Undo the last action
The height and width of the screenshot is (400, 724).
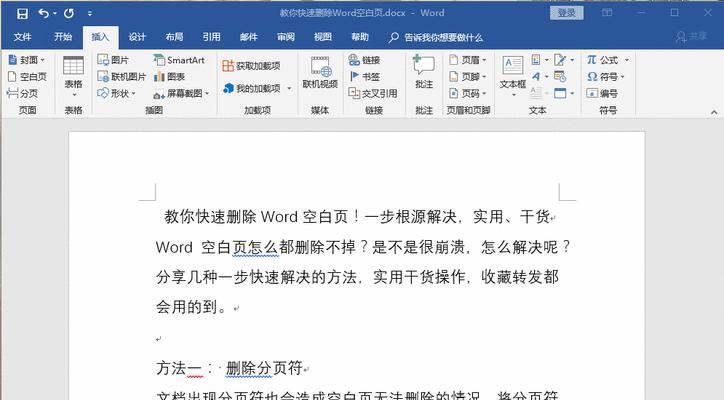click(44, 13)
